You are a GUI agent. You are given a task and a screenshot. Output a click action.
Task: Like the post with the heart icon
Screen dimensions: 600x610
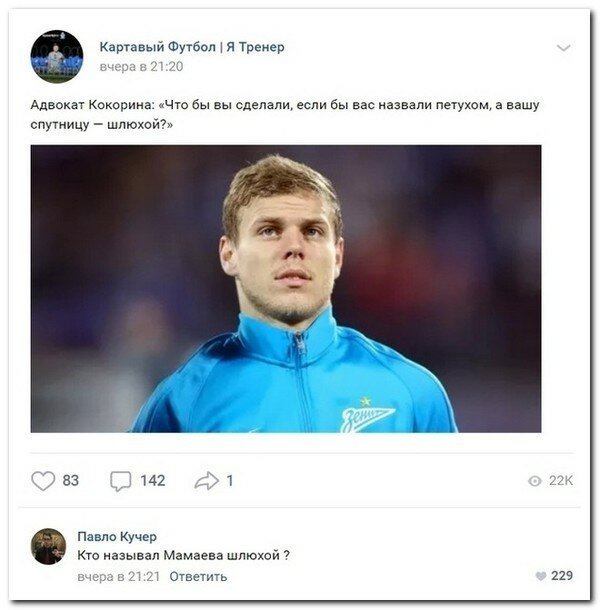coord(43,481)
